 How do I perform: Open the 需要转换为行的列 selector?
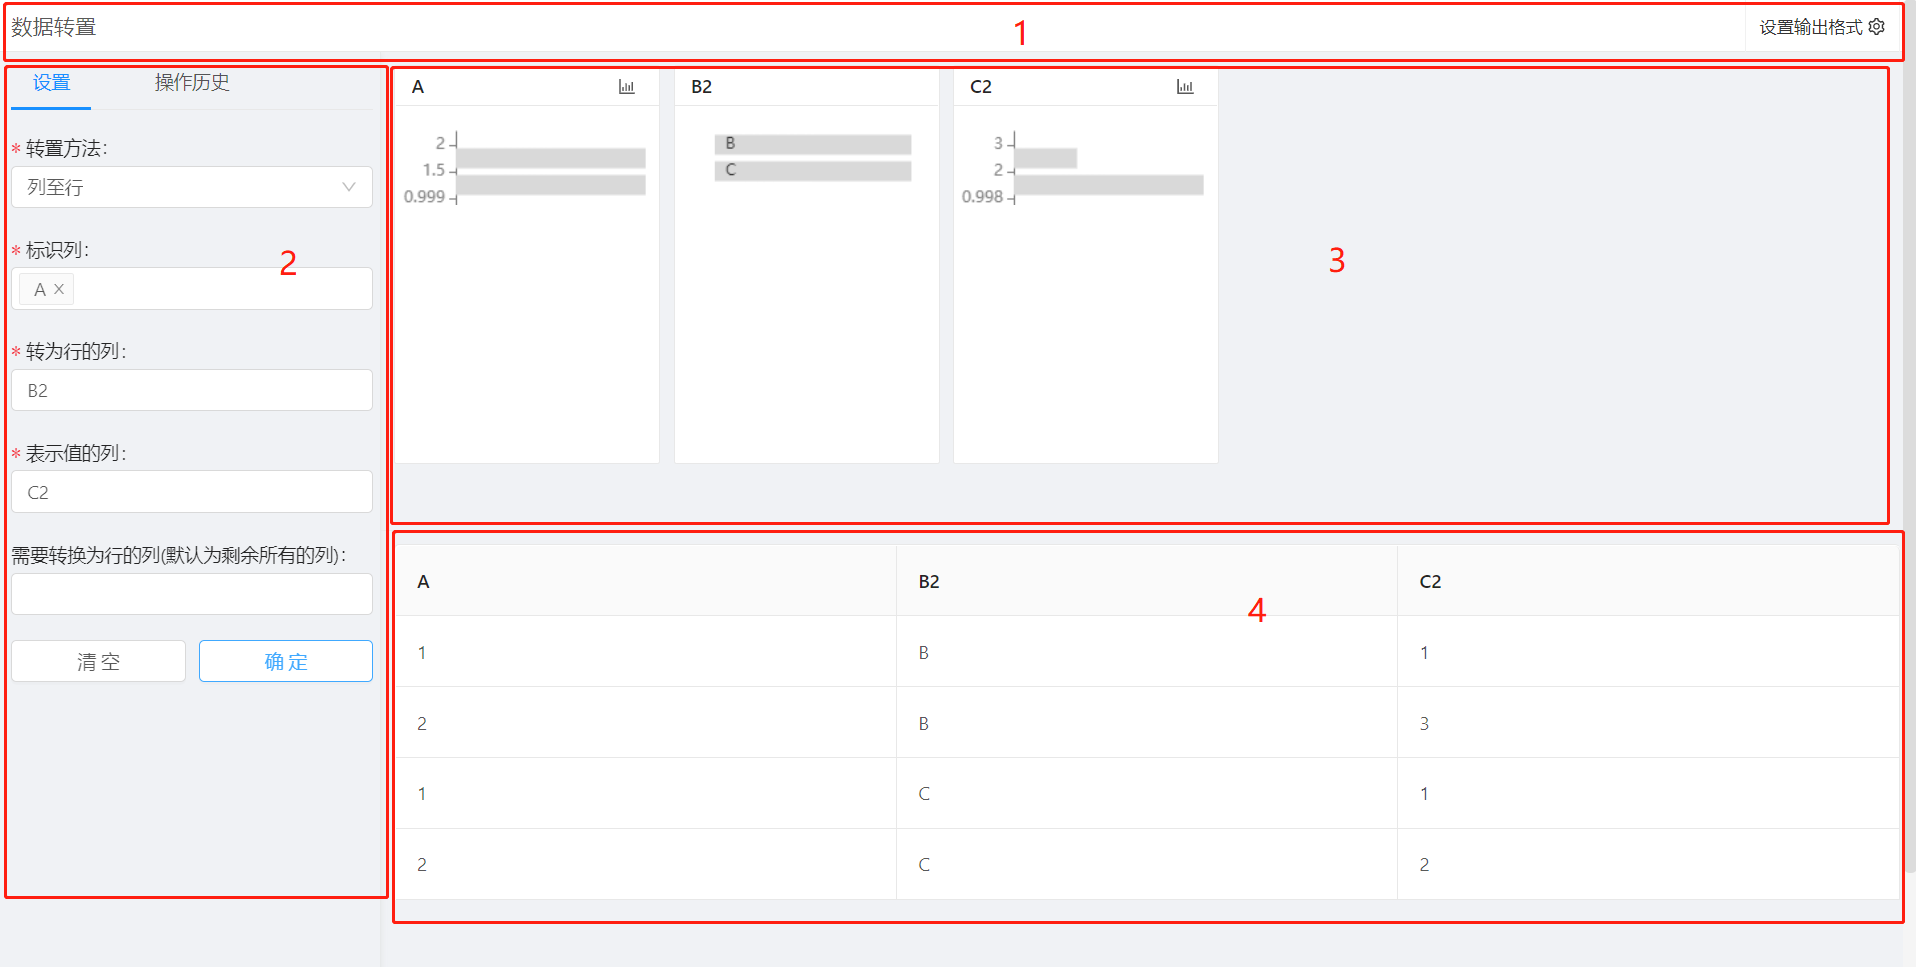pyautogui.click(x=191, y=594)
